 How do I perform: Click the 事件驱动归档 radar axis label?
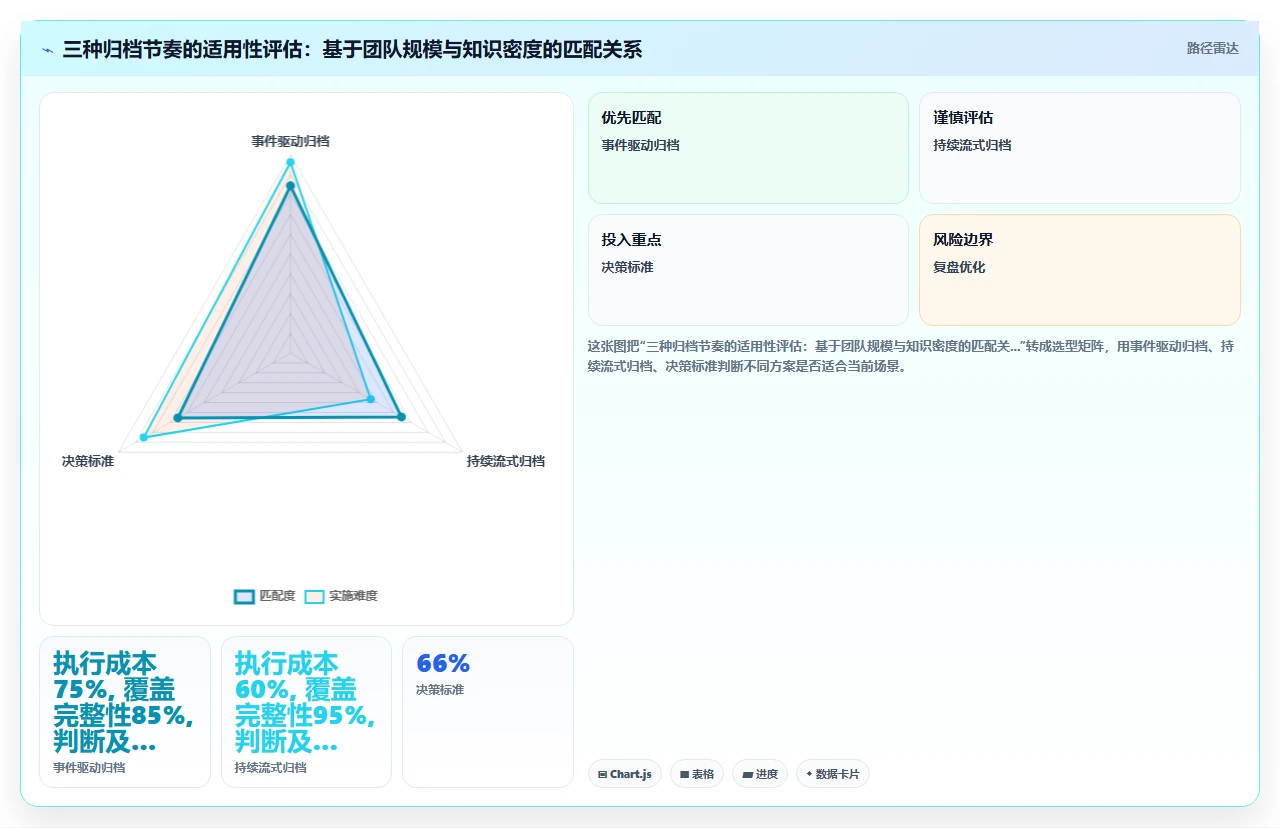tap(290, 141)
